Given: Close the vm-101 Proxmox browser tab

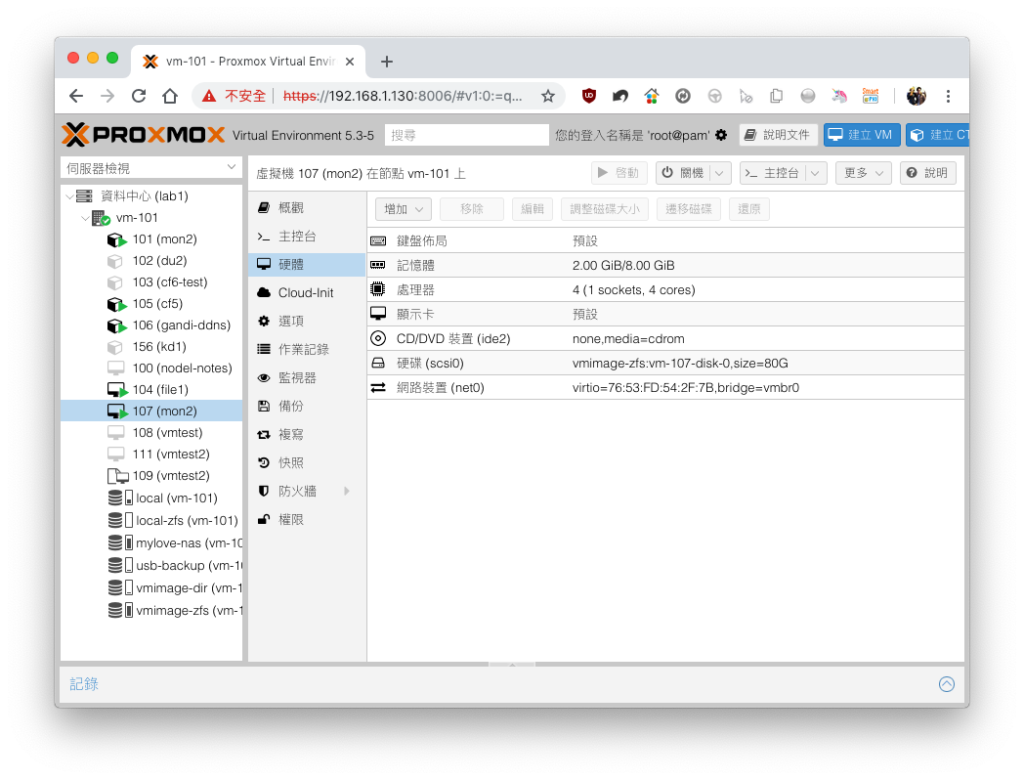Looking at the screenshot, I should [x=350, y=61].
